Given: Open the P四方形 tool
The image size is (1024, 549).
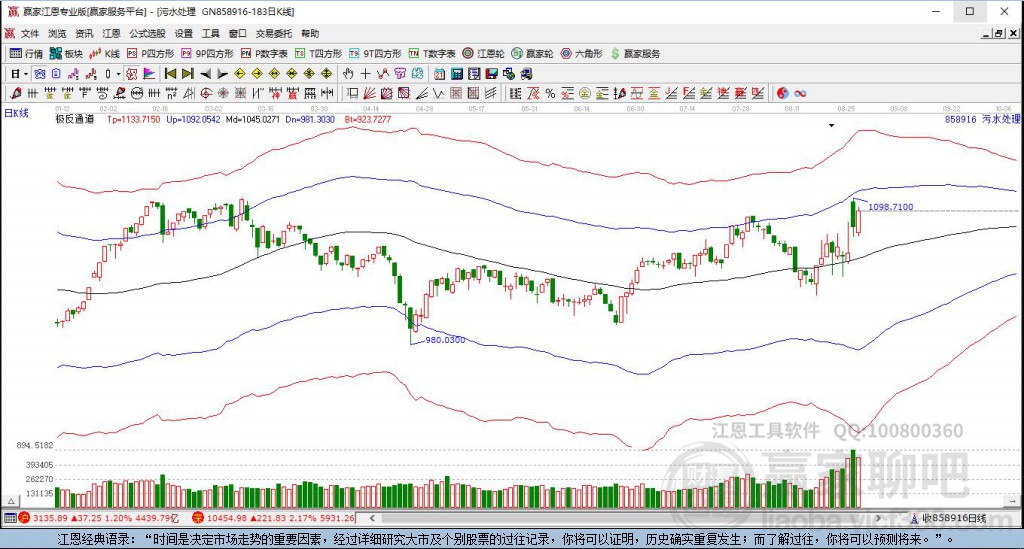Looking at the screenshot, I should [150, 54].
